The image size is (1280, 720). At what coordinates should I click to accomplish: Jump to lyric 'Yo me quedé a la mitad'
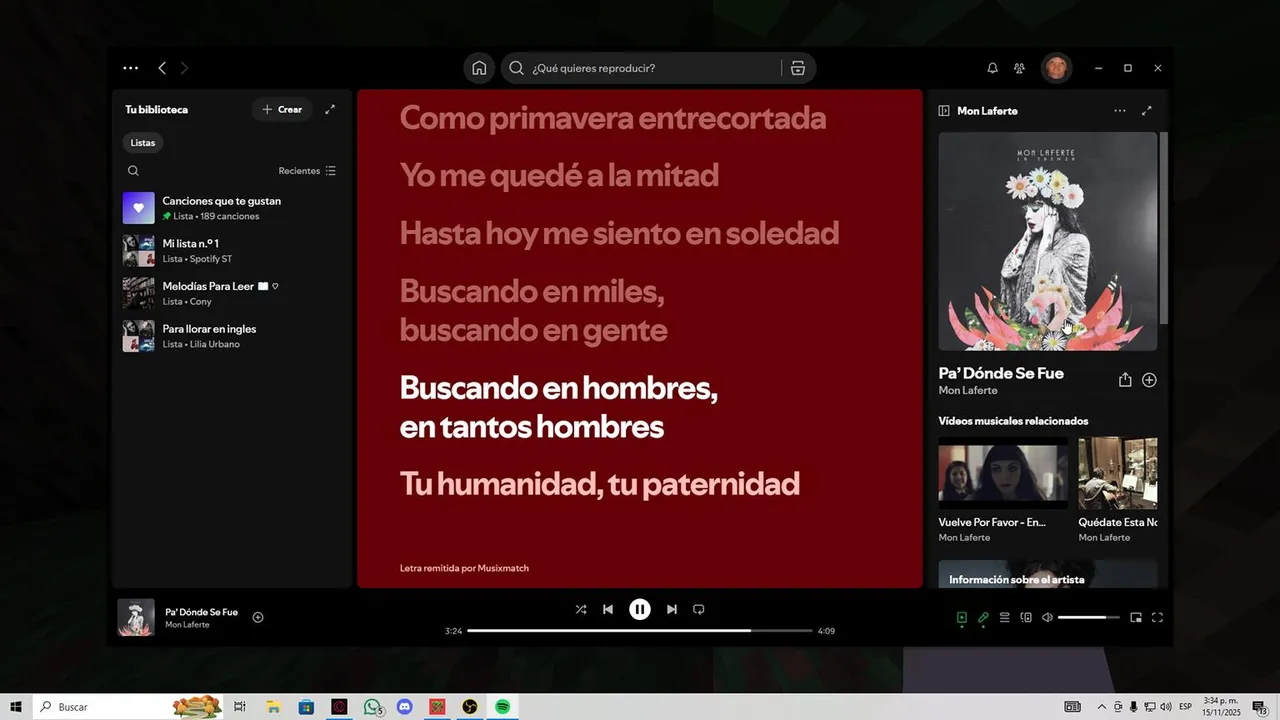tap(559, 175)
